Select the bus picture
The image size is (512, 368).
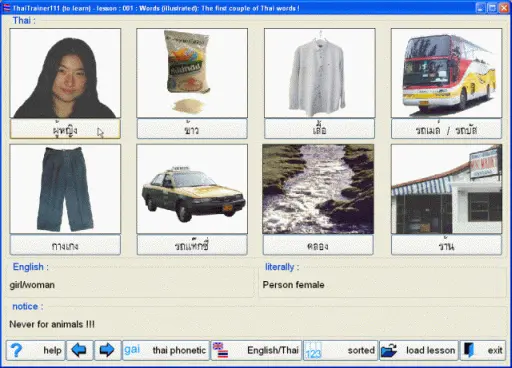tap(446, 73)
